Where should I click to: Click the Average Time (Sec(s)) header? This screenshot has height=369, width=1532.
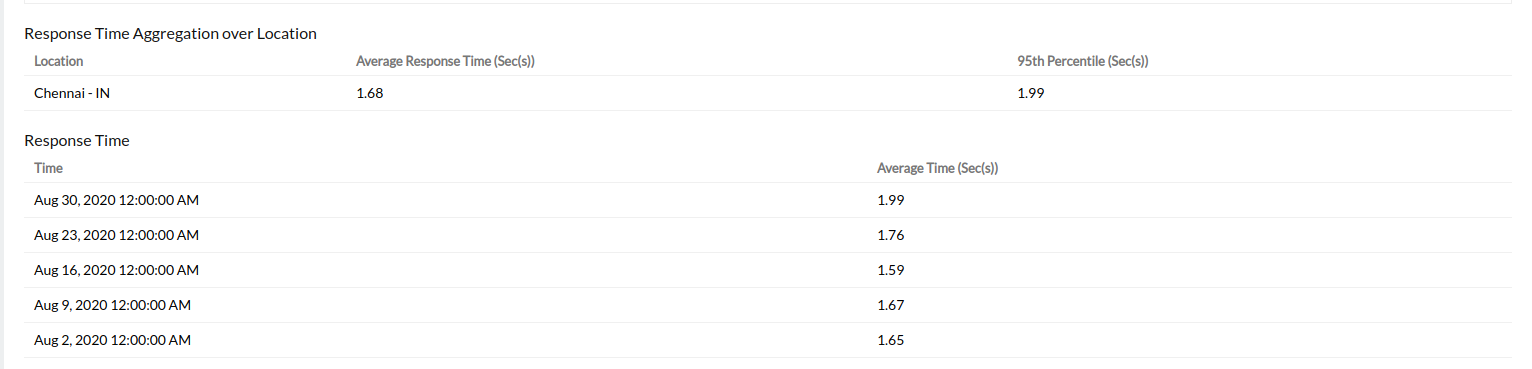tap(938, 168)
